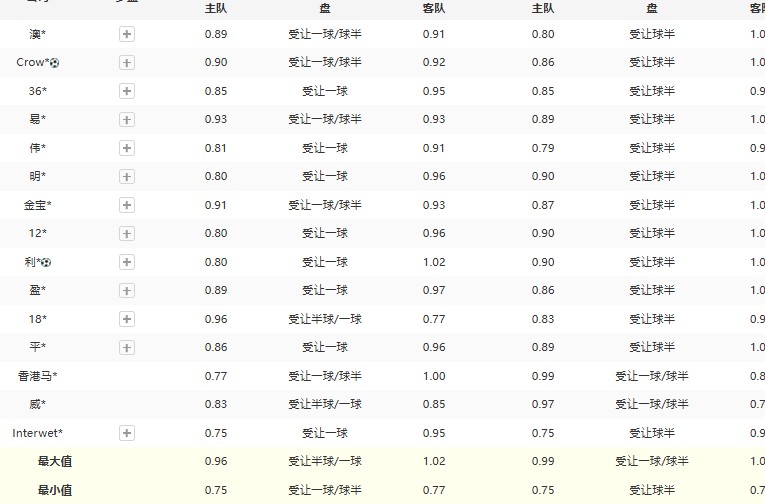The width and height of the screenshot is (765, 504).
Task: Click the plus icon in 澳* row
Action: 127,34
